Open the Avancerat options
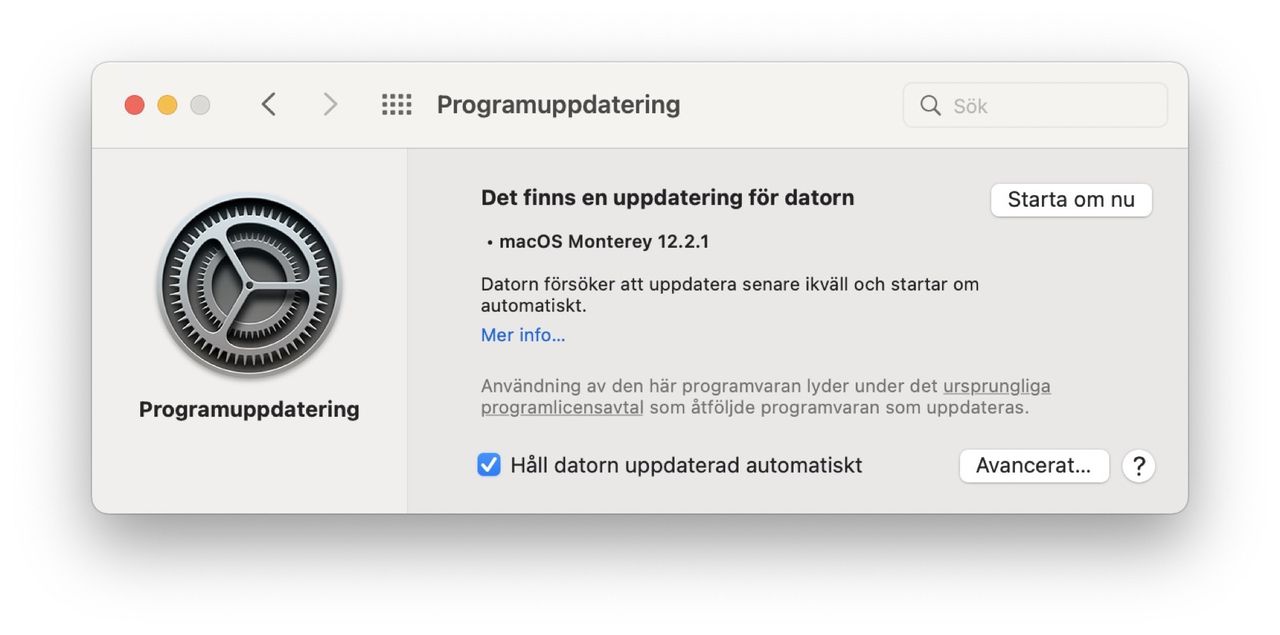This screenshot has width=1280, height=635. point(1034,465)
